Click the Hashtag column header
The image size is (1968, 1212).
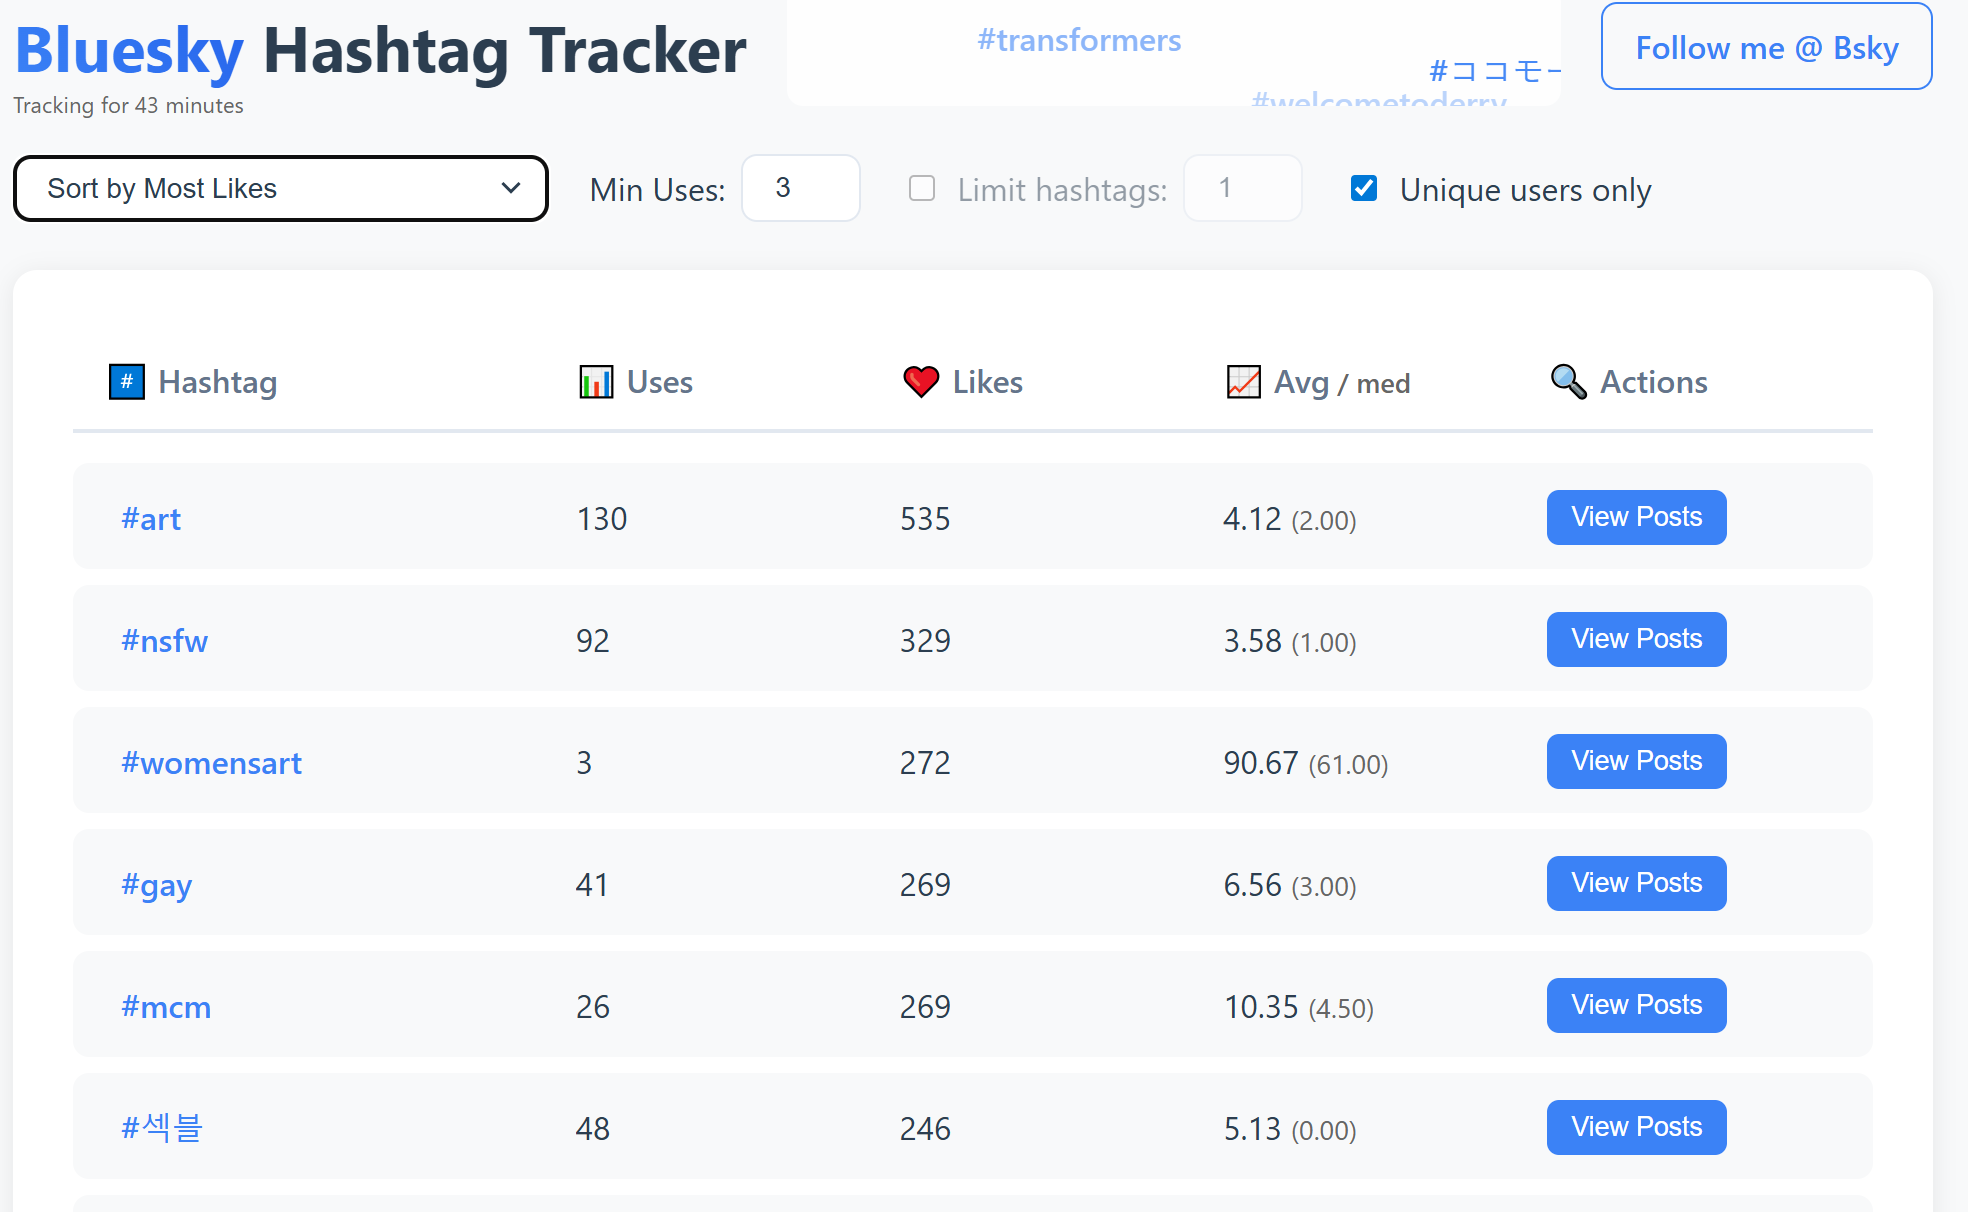point(193,382)
